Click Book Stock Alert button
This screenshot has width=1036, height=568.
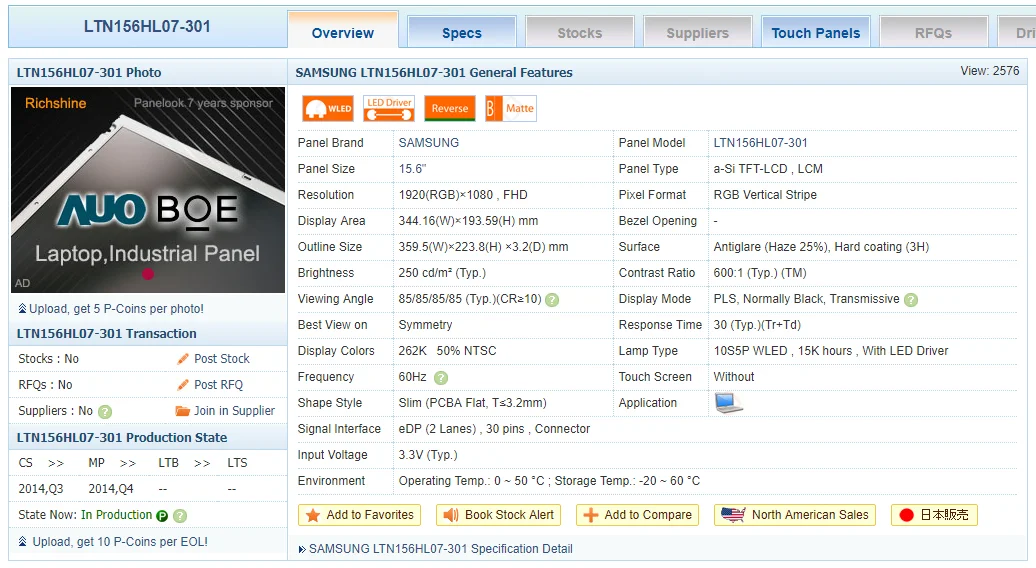click(498, 515)
